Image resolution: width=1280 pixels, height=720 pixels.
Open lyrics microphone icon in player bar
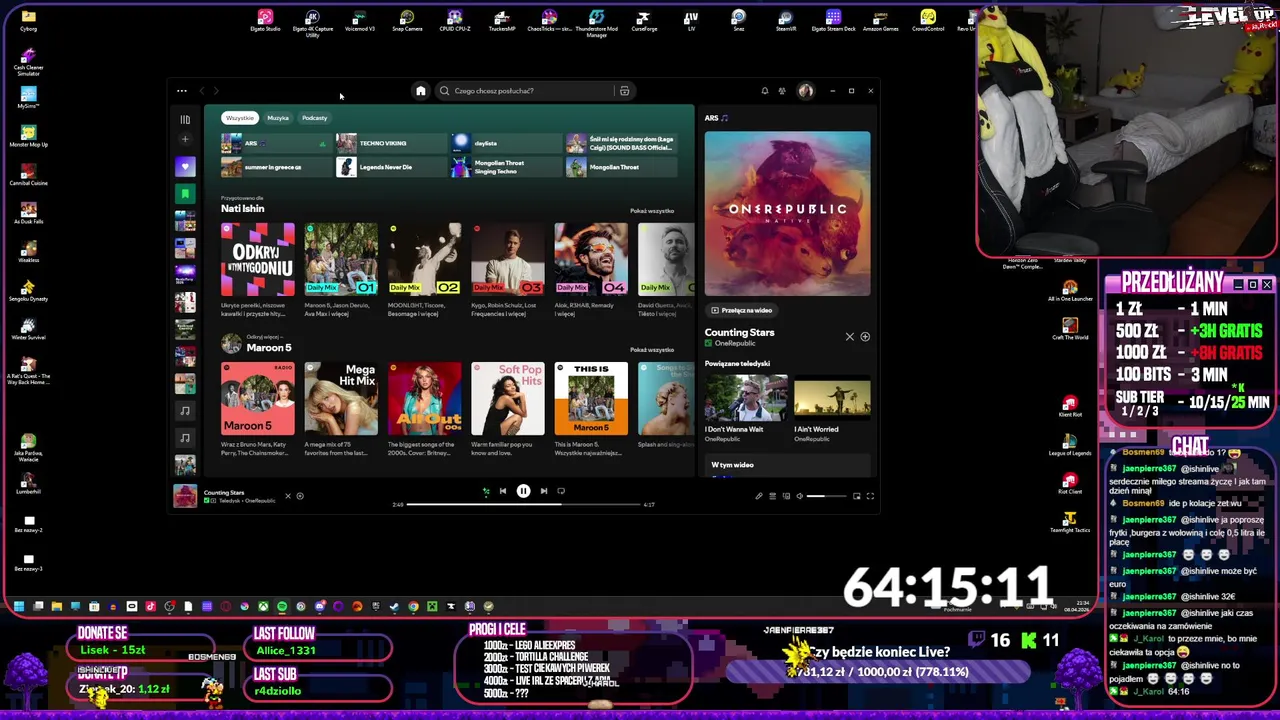[759, 496]
